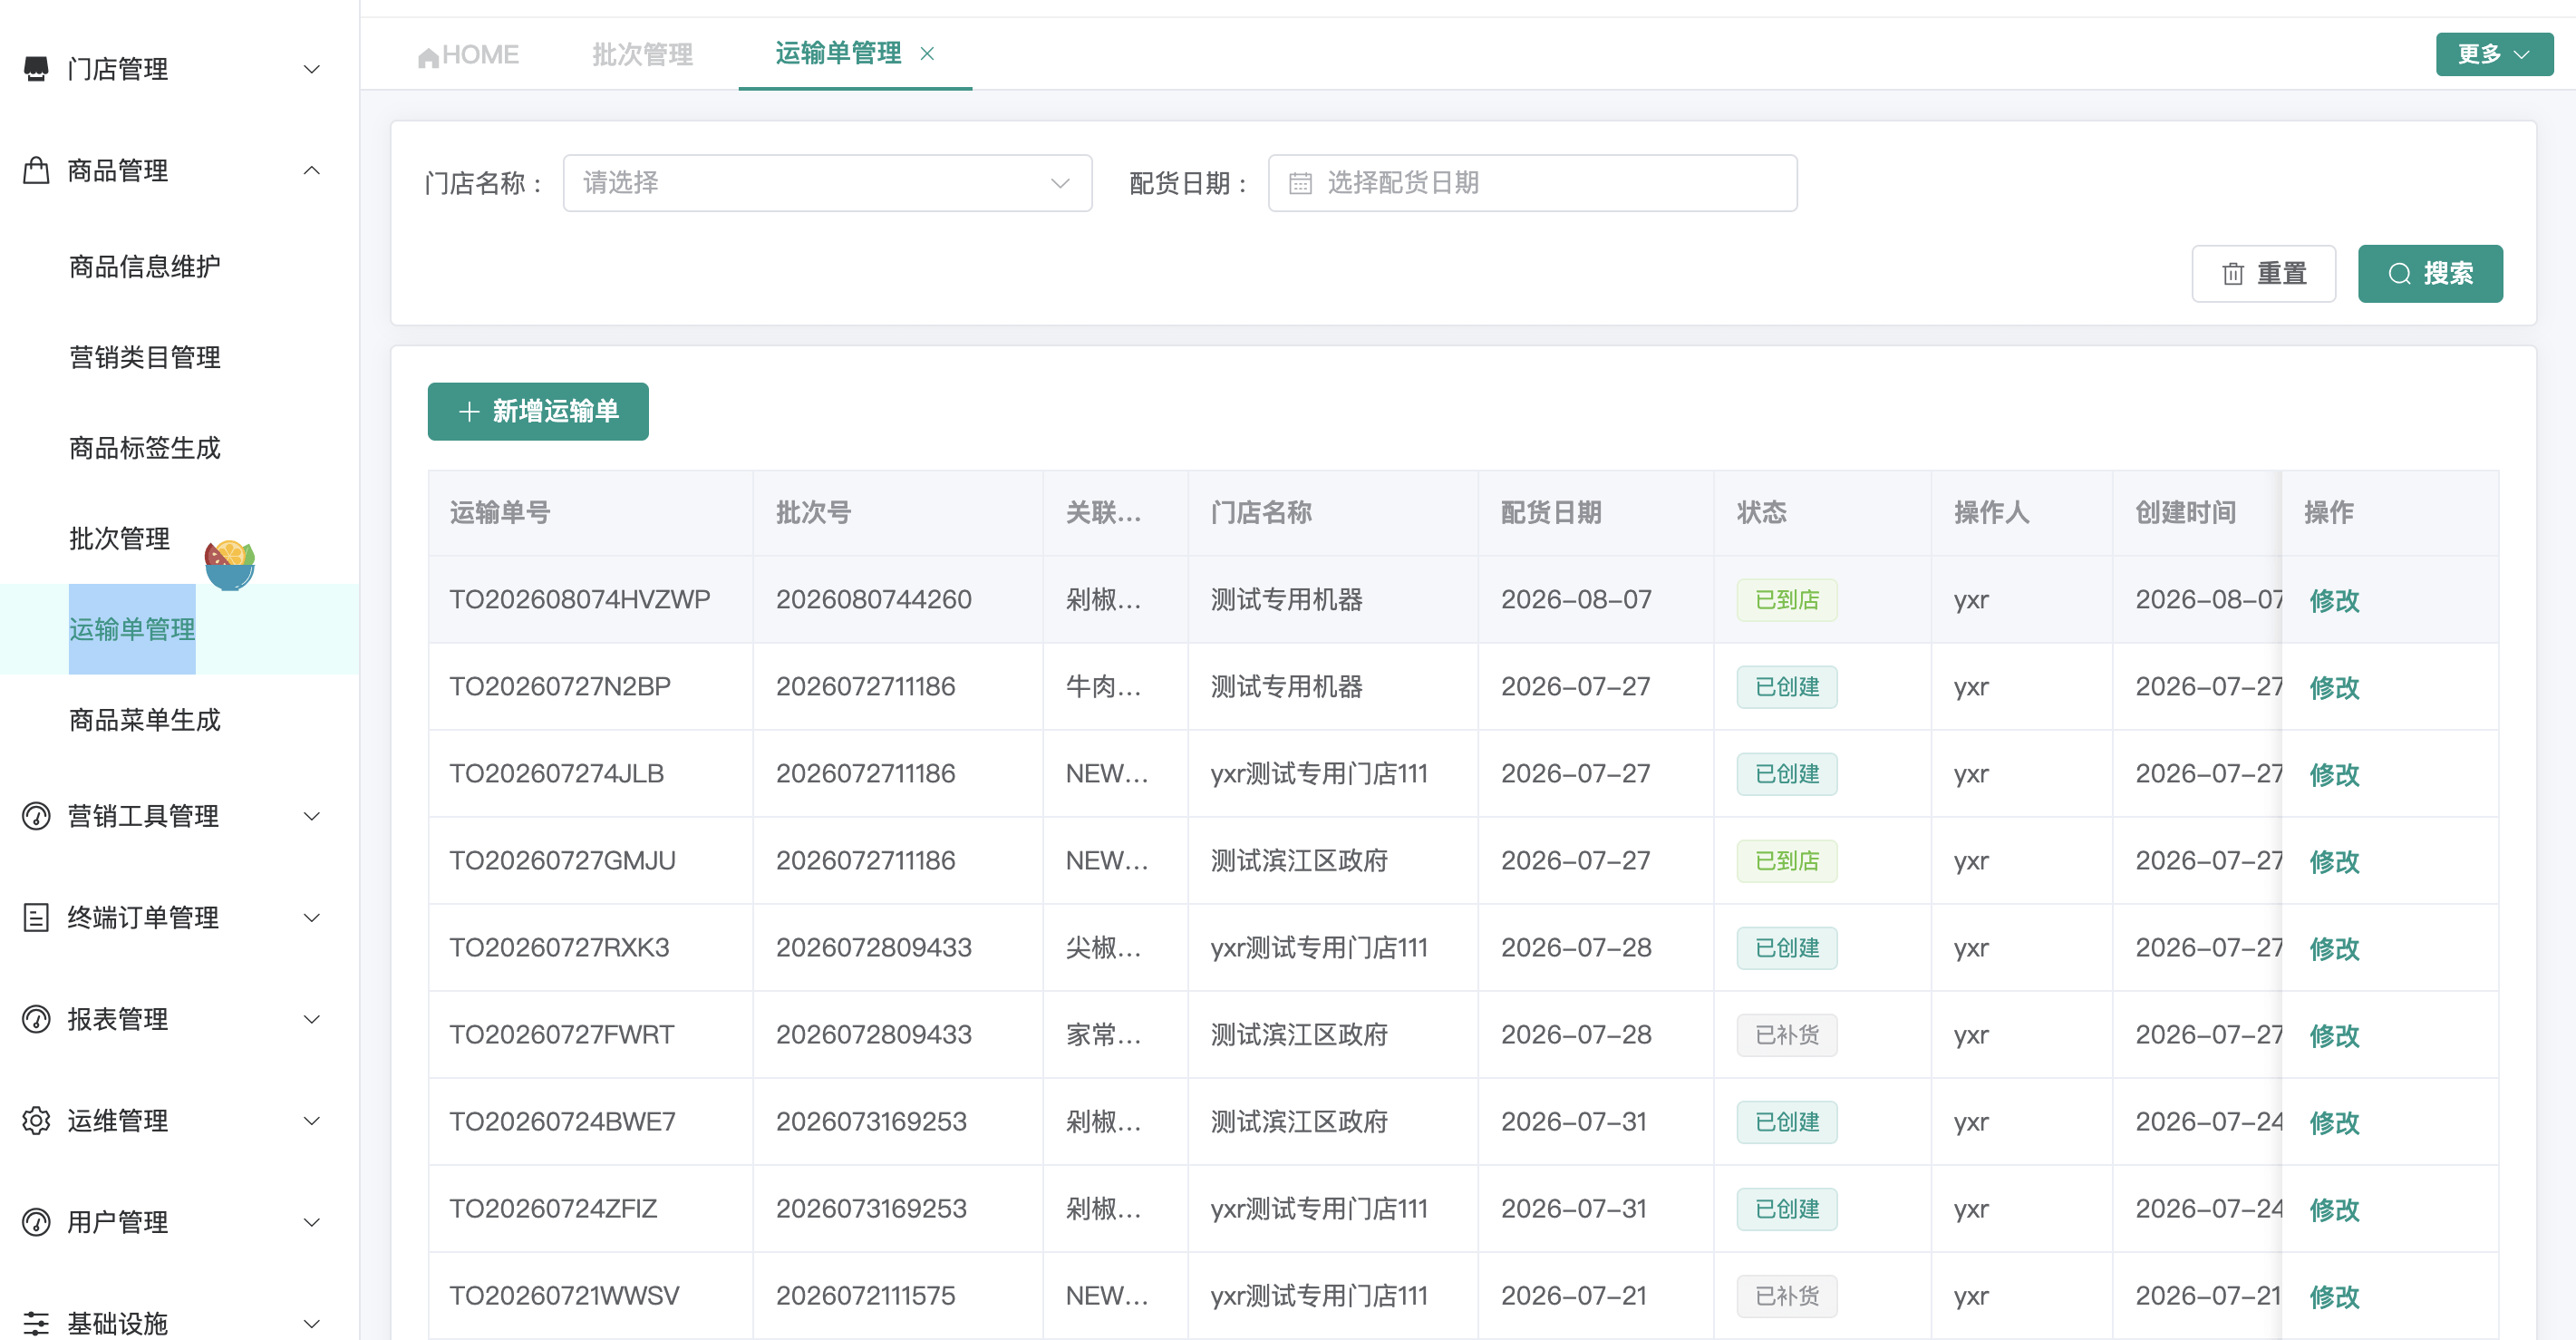Open 商品信息维护 in sidebar
The image size is (2576, 1340).
(145, 267)
